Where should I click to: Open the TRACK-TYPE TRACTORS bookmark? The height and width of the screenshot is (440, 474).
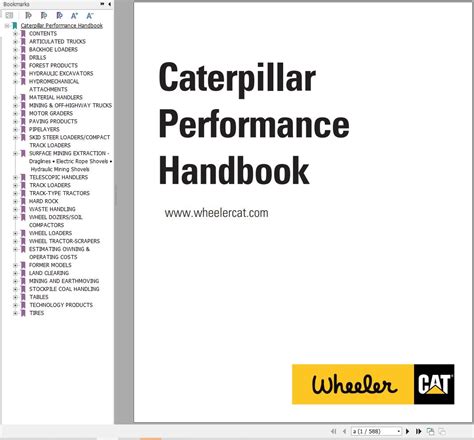click(59, 193)
